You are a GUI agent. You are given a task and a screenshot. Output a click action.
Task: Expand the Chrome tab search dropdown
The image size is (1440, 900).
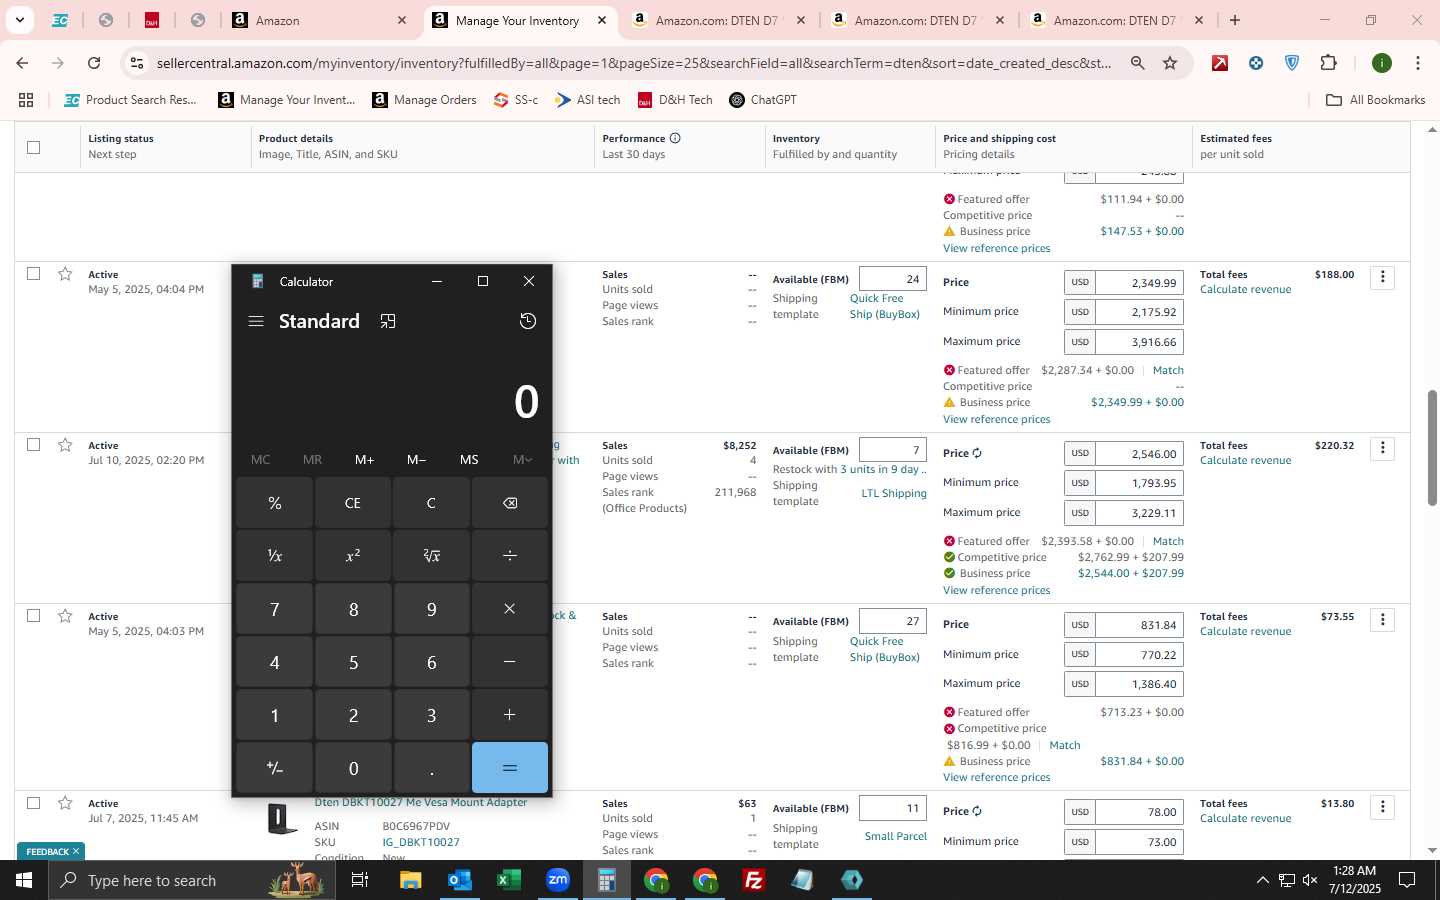pyautogui.click(x=19, y=20)
